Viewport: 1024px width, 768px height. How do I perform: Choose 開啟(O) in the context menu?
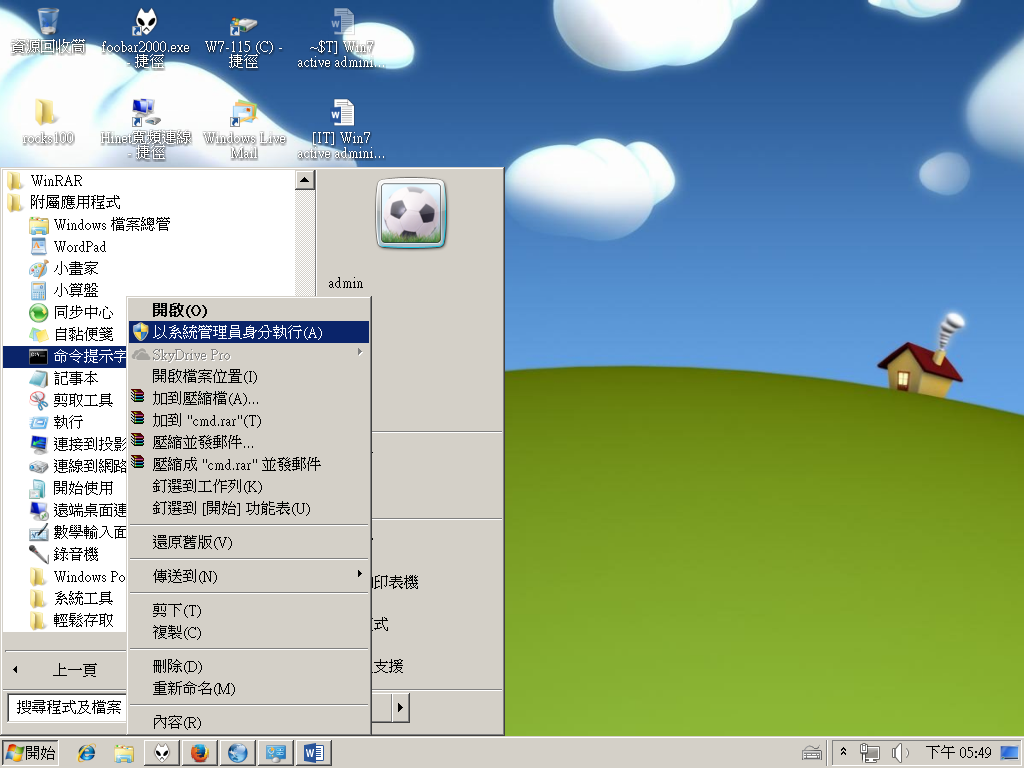click(249, 310)
